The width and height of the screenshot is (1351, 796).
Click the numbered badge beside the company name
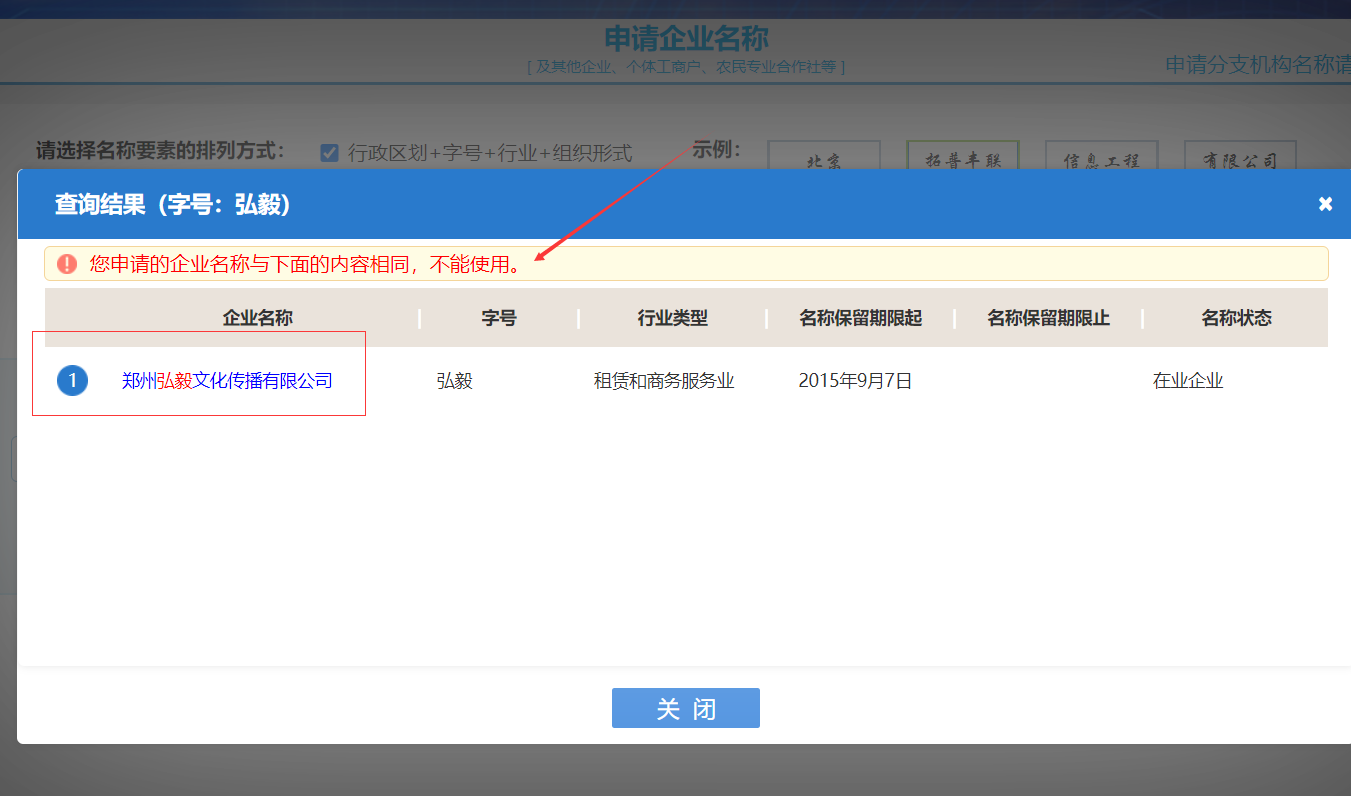pyautogui.click(x=71, y=380)
